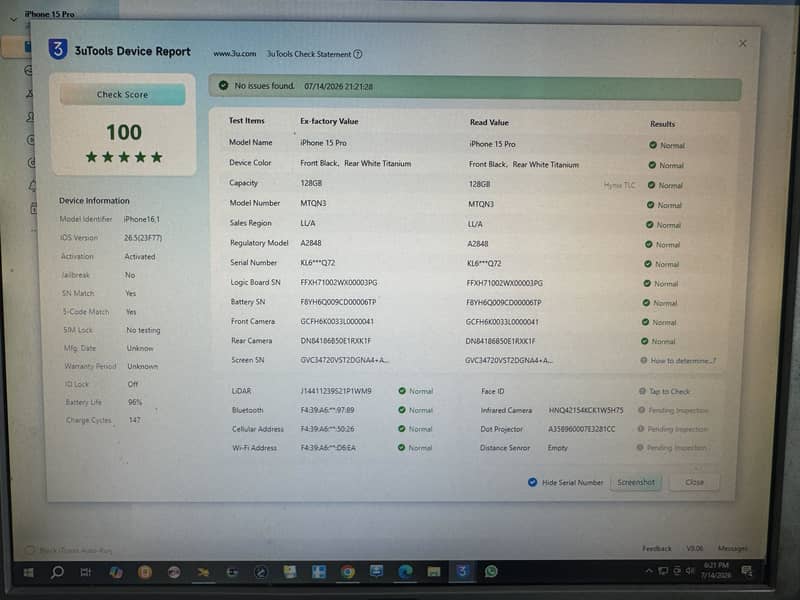The width and height of the screenshot is (800, 600).
Task: Click the Pending Inspection status for Infrared Camera
Action: click(678, 411)
